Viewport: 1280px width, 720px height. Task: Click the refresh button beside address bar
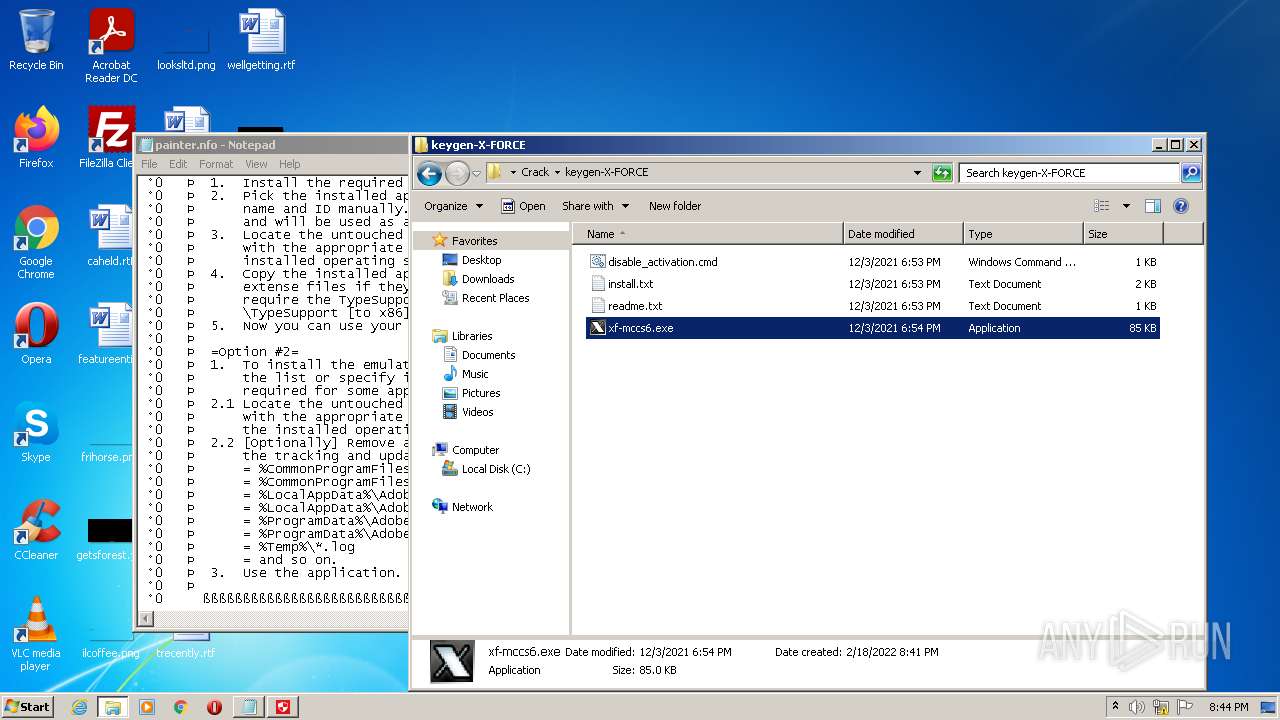coord(942,173)
